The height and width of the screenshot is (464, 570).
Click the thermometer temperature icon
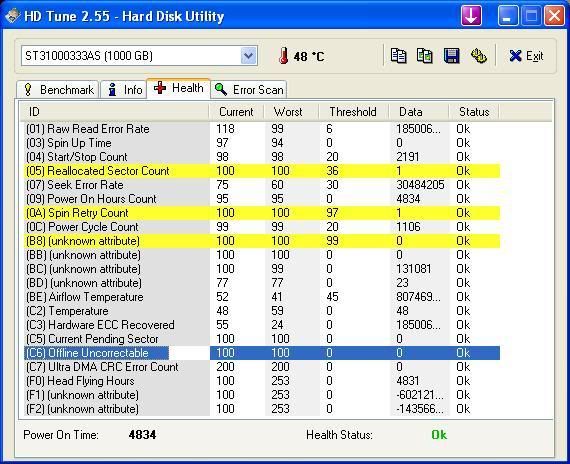click(x=284, y=56)
